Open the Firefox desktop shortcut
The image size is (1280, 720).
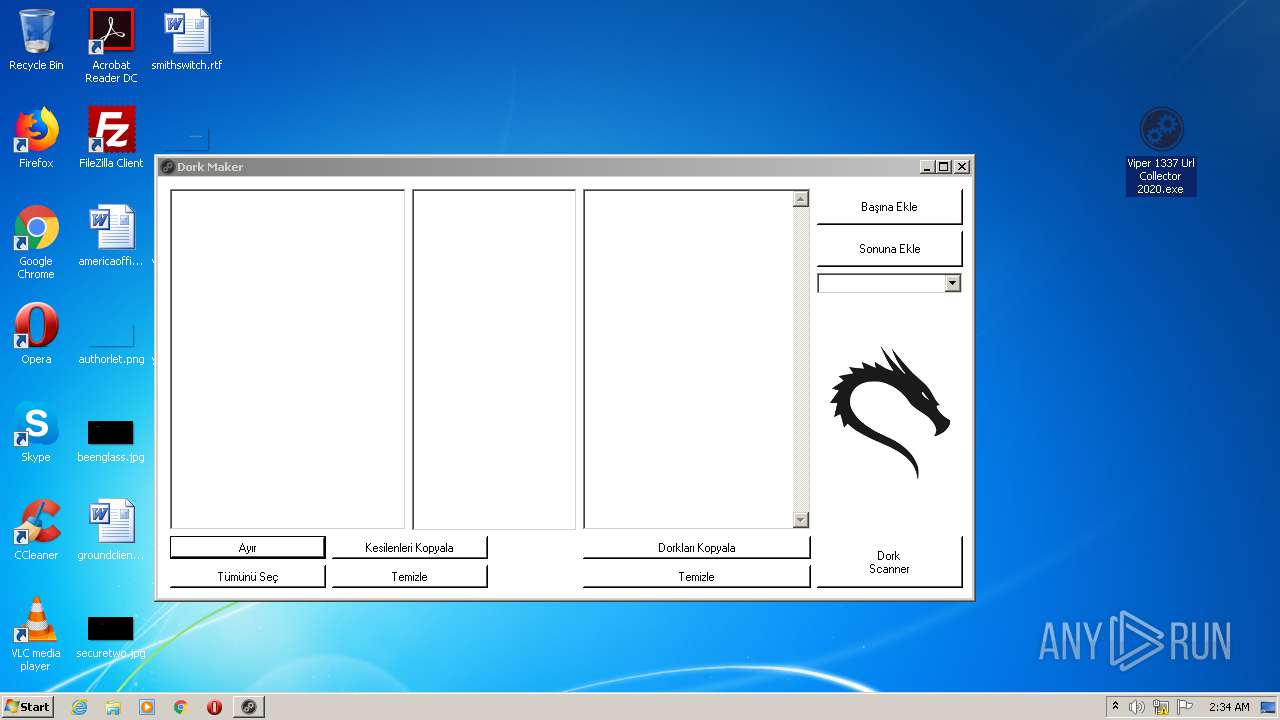[x=36, y=138]
